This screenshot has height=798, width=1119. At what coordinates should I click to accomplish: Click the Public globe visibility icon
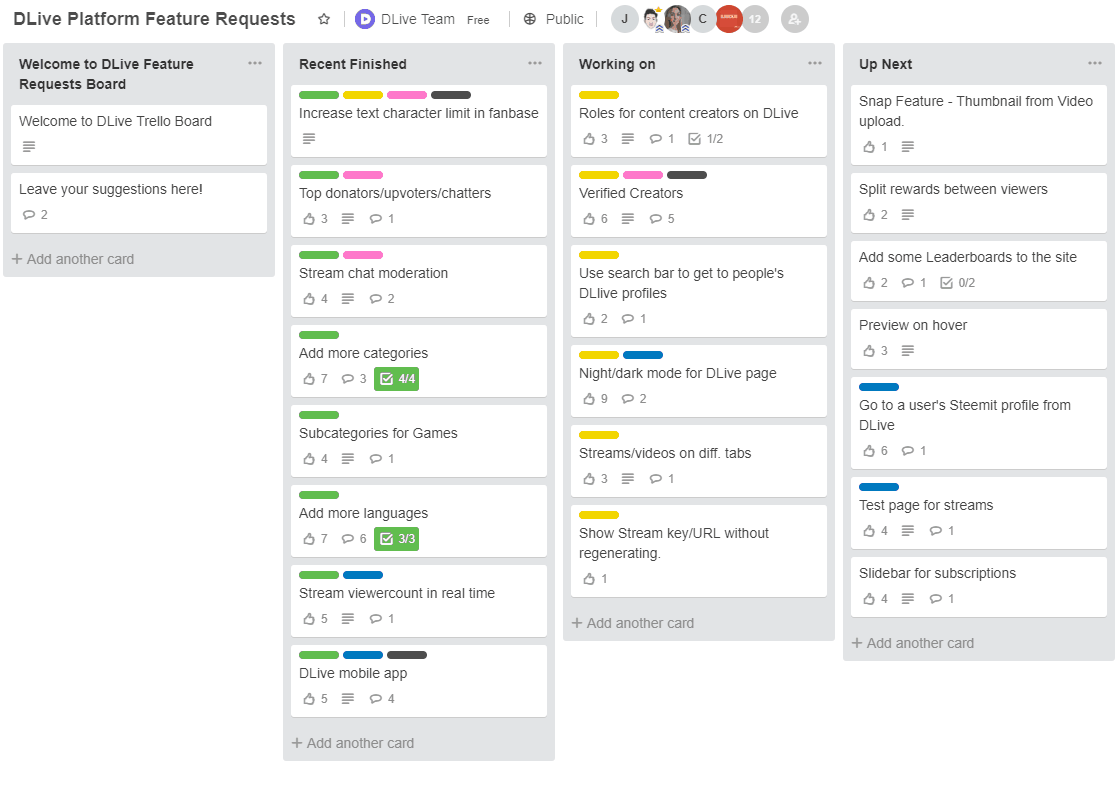tap(530, 19)
